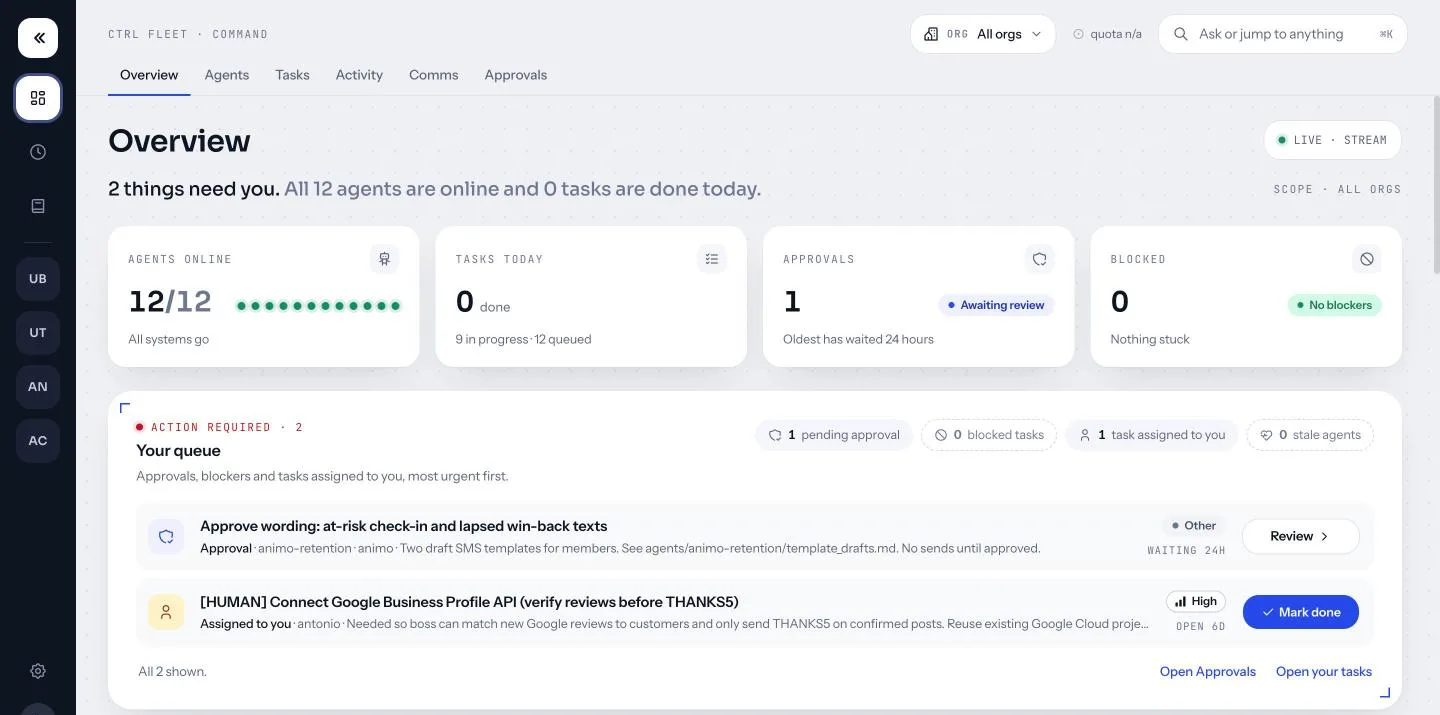Click the person icon on the HUMAN task row
This screenshot has height=715, width=1440.
point(166,612)
